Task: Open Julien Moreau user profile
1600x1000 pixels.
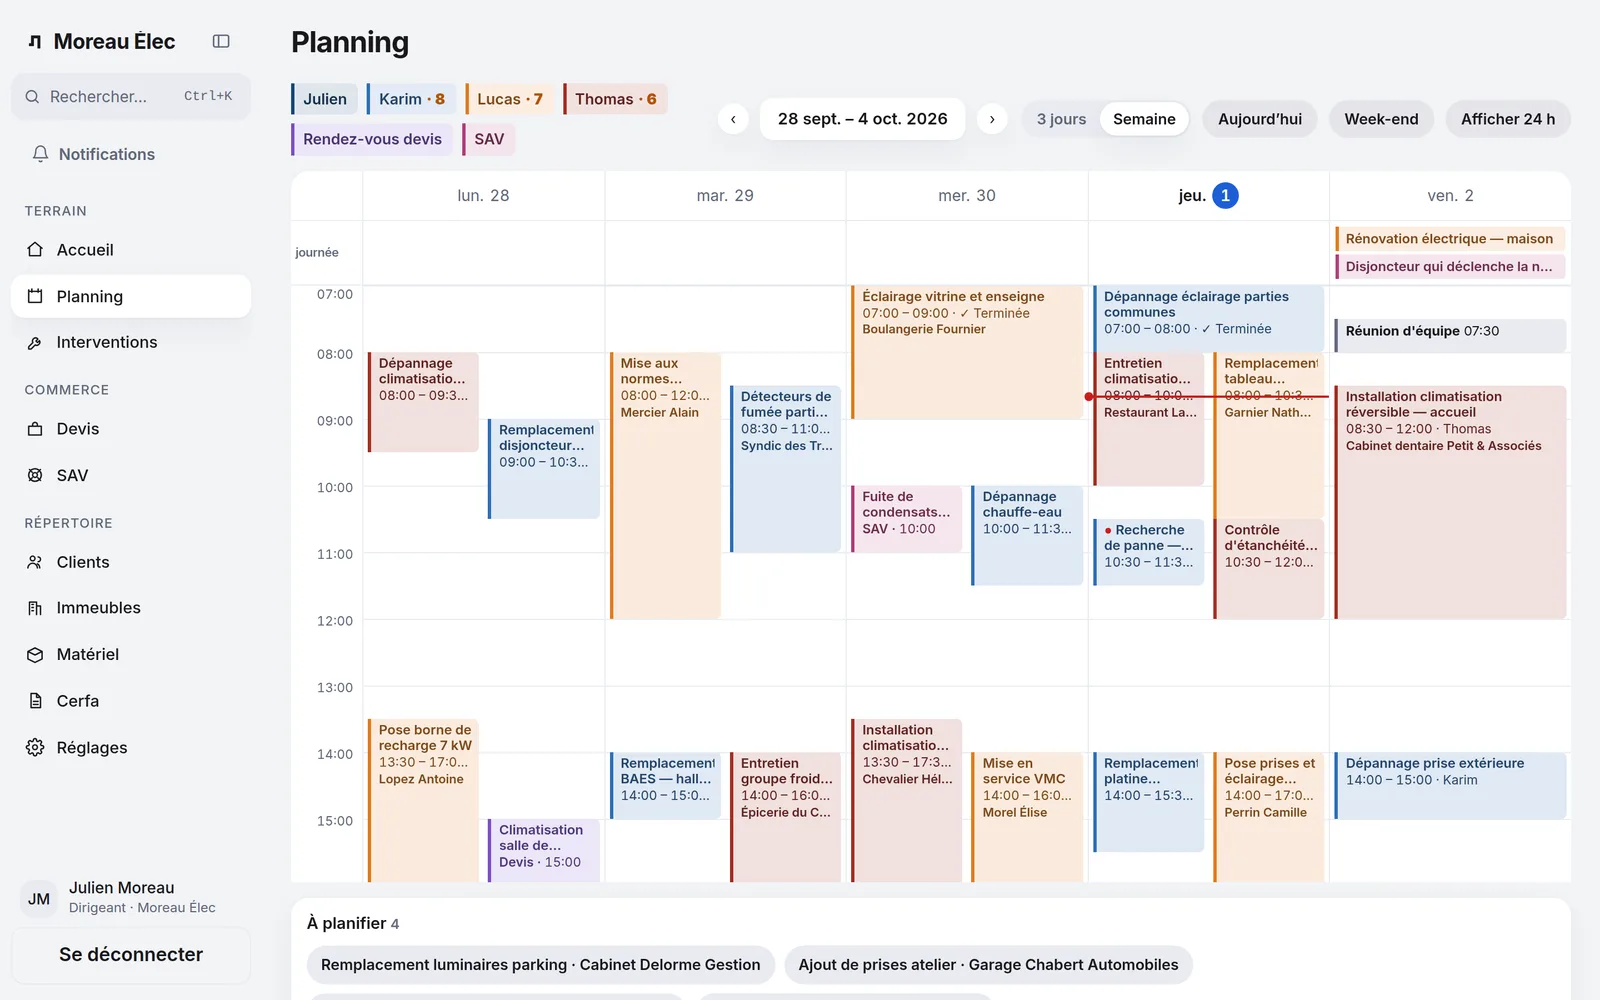Action: click(x=131, y=897)
